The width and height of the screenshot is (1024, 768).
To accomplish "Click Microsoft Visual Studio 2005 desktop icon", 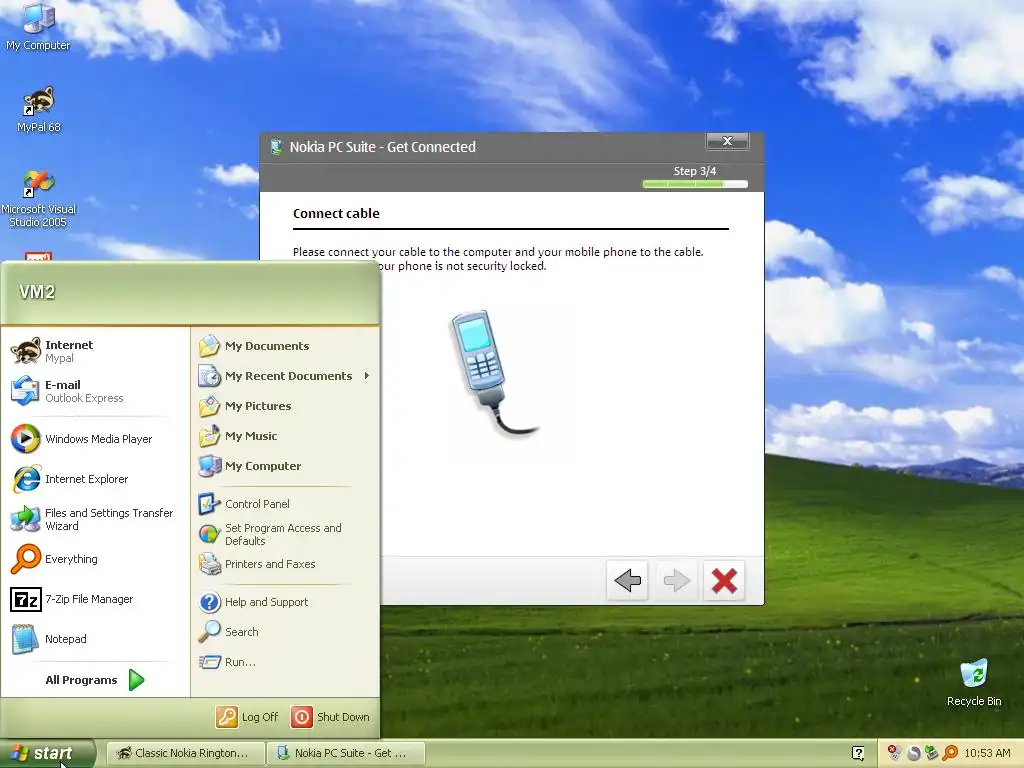I will [39, 198].
